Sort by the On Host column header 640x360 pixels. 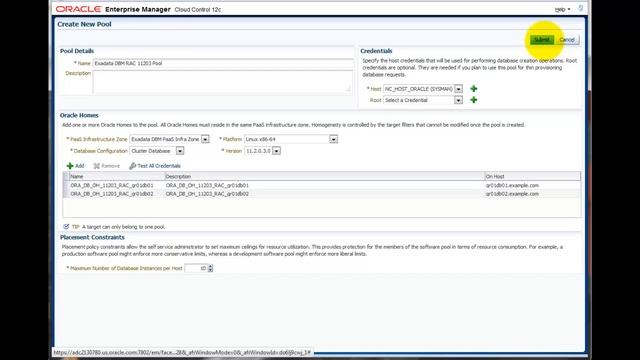click(532, 176)
